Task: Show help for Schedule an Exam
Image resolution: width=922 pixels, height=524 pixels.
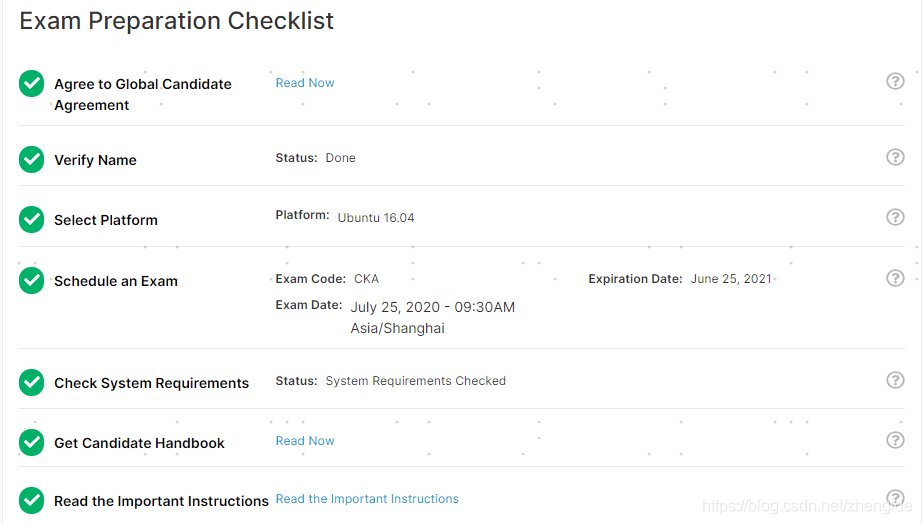Action: [895, 278]
